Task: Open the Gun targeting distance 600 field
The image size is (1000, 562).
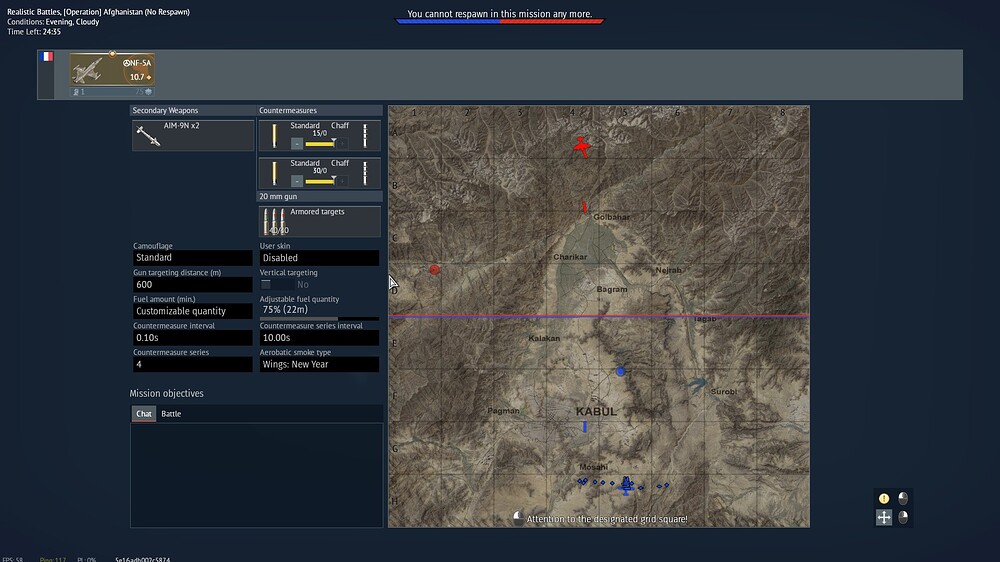Action: point(192,285)
